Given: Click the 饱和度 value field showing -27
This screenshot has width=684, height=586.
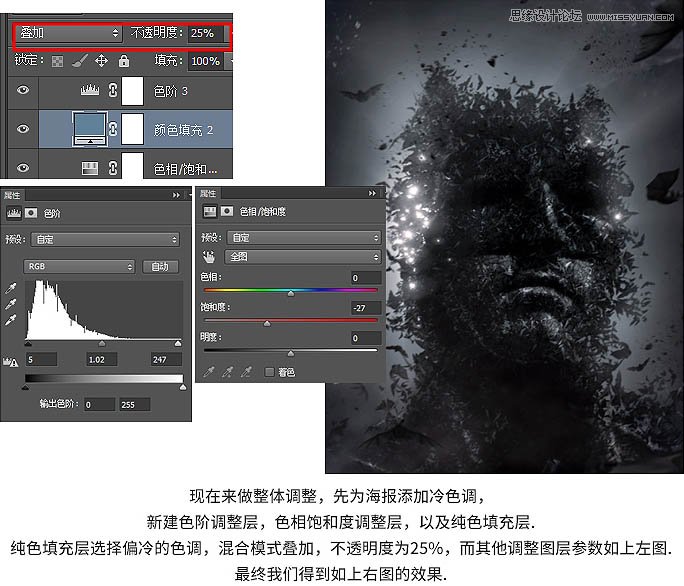Looking at the screenshot, I should pos(366,308).
